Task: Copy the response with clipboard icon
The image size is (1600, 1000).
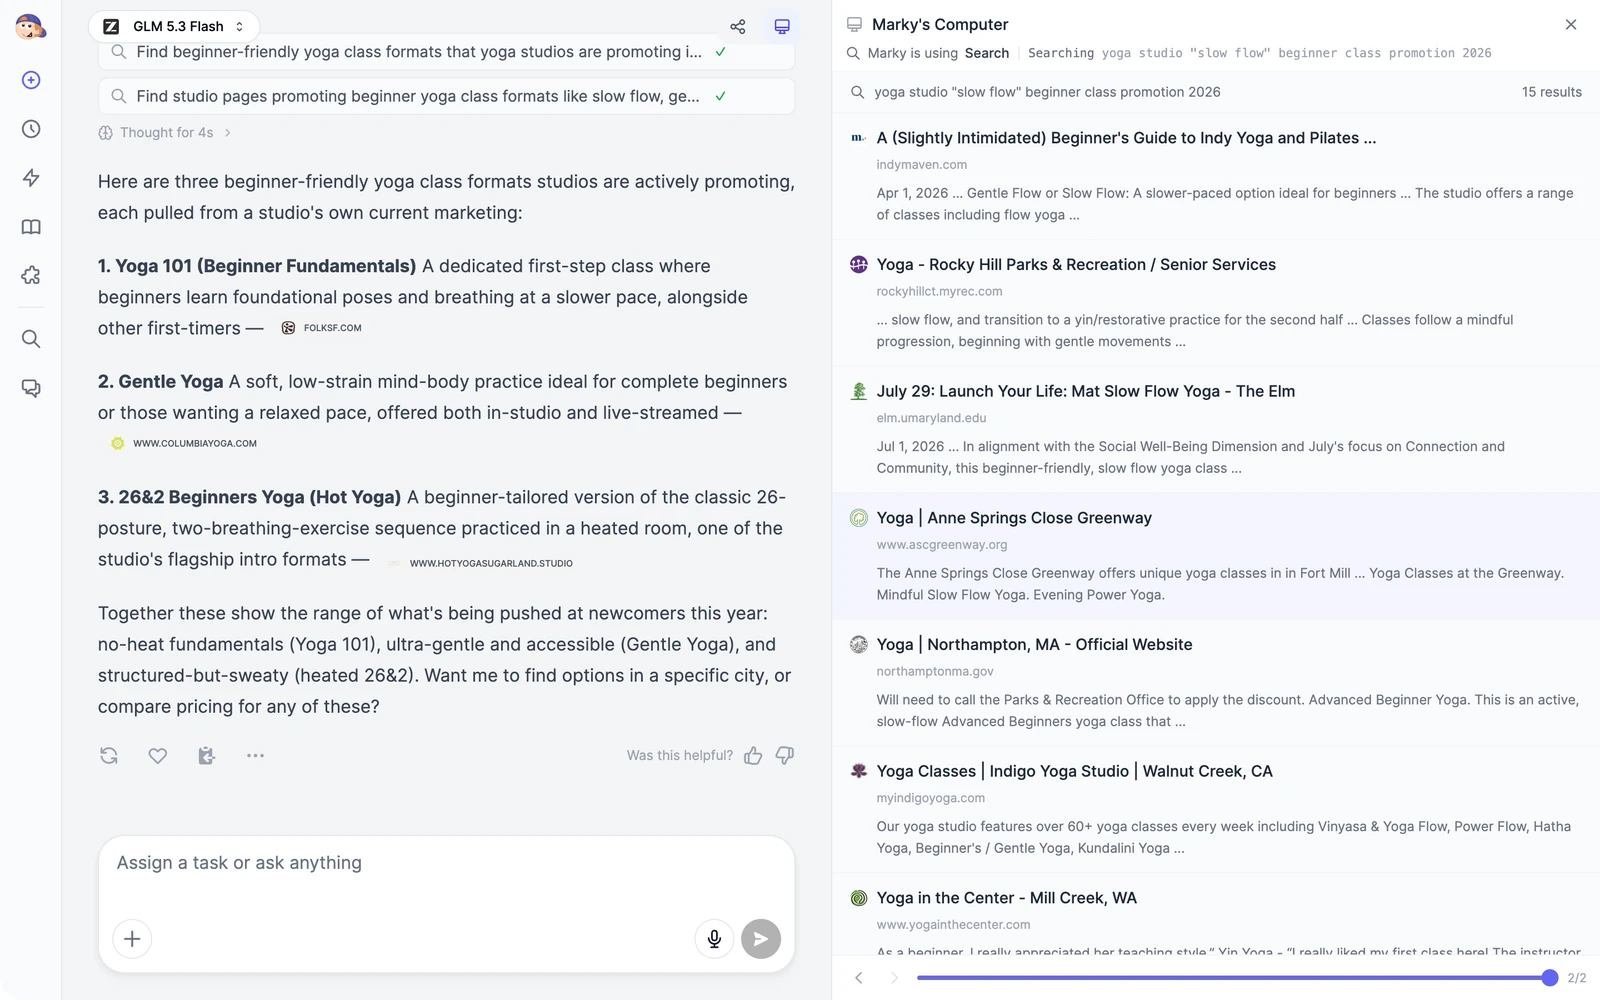Action: [x=206, y=756]
